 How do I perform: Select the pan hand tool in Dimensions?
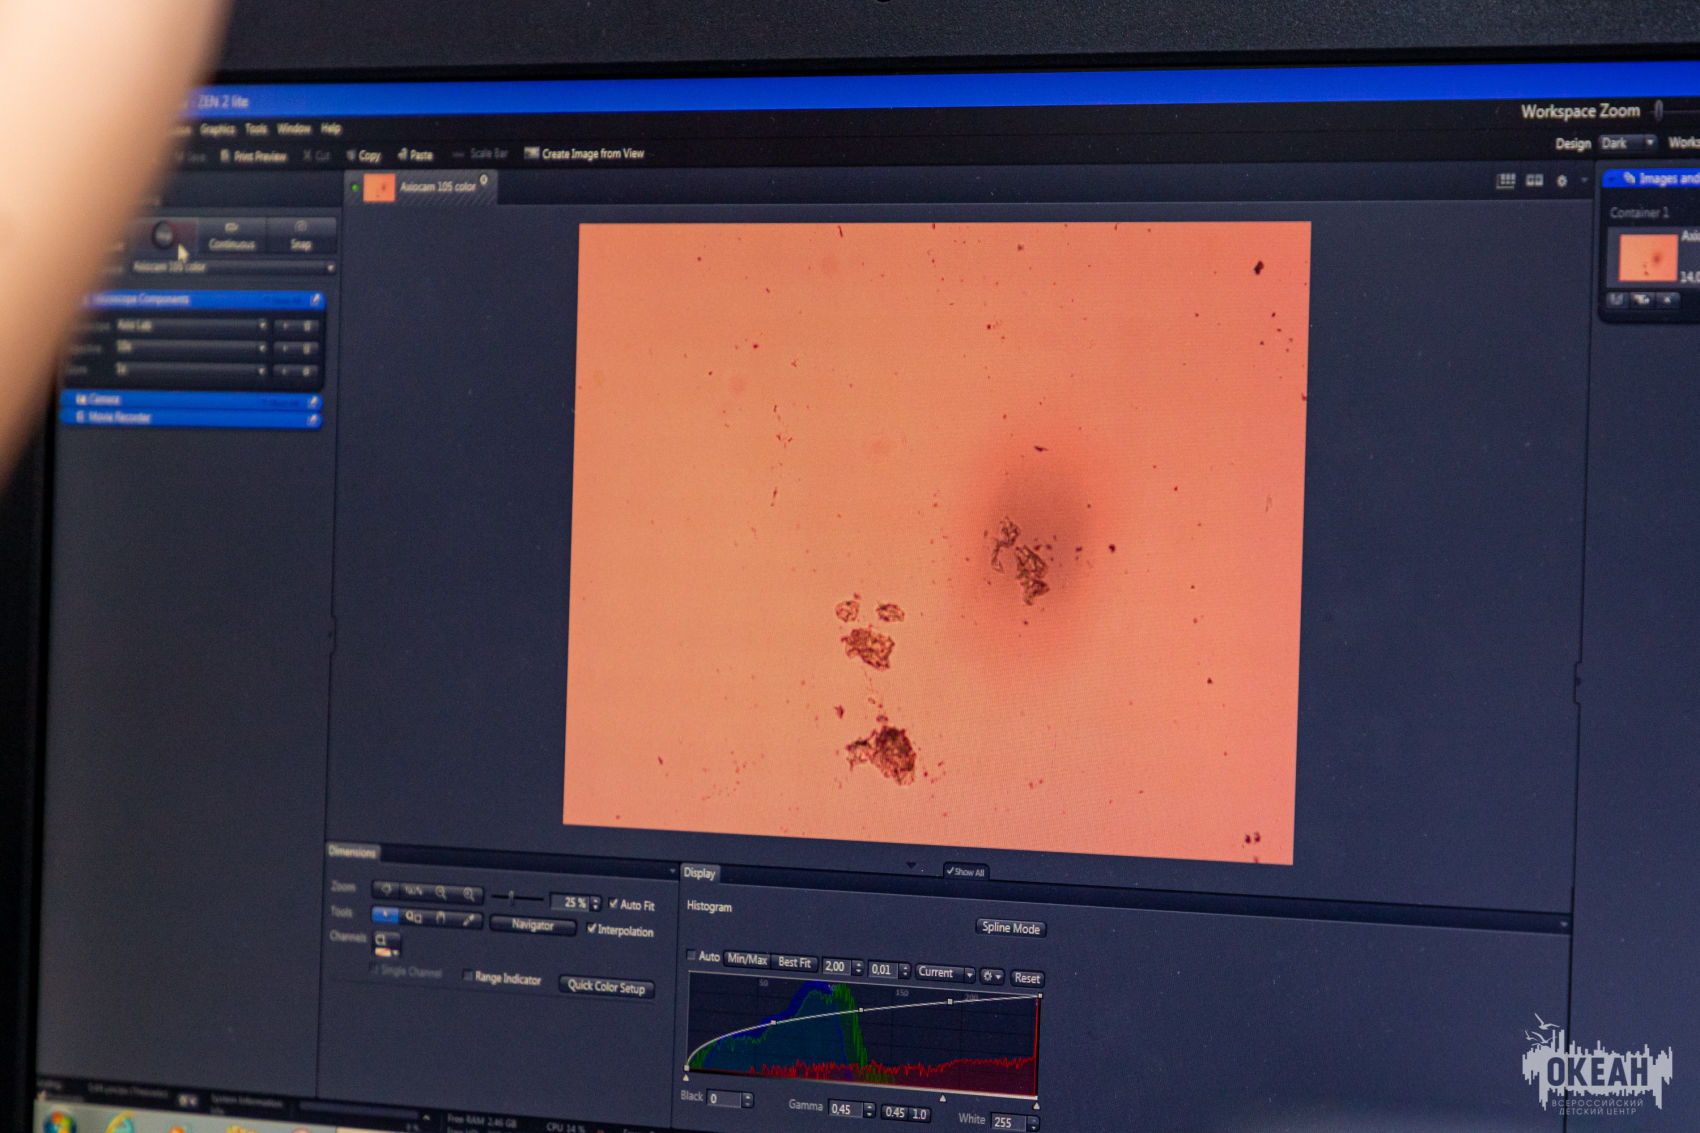(441, 917)
